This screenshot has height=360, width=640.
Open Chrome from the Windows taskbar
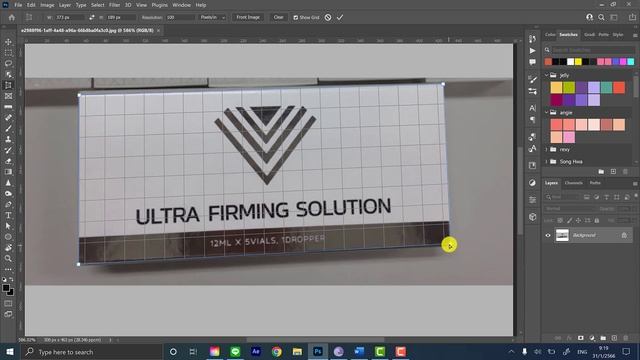277,351
